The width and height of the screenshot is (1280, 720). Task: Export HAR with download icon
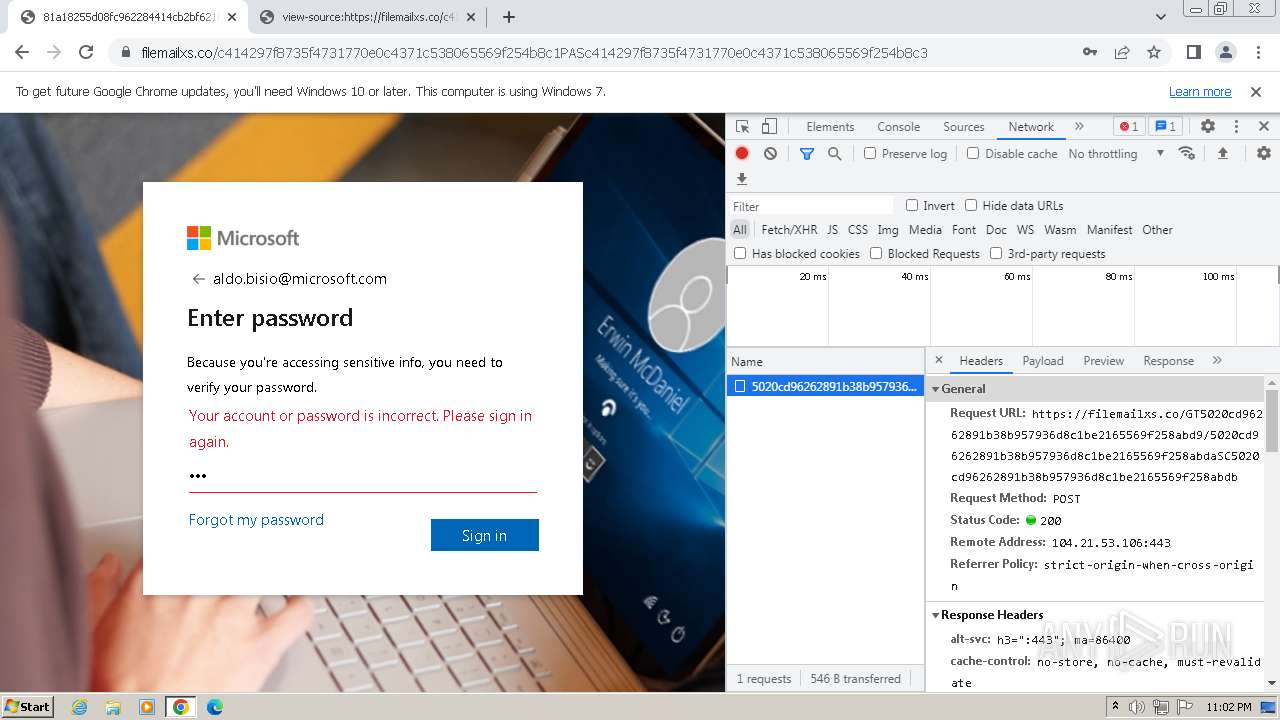(x=742, y=179)
